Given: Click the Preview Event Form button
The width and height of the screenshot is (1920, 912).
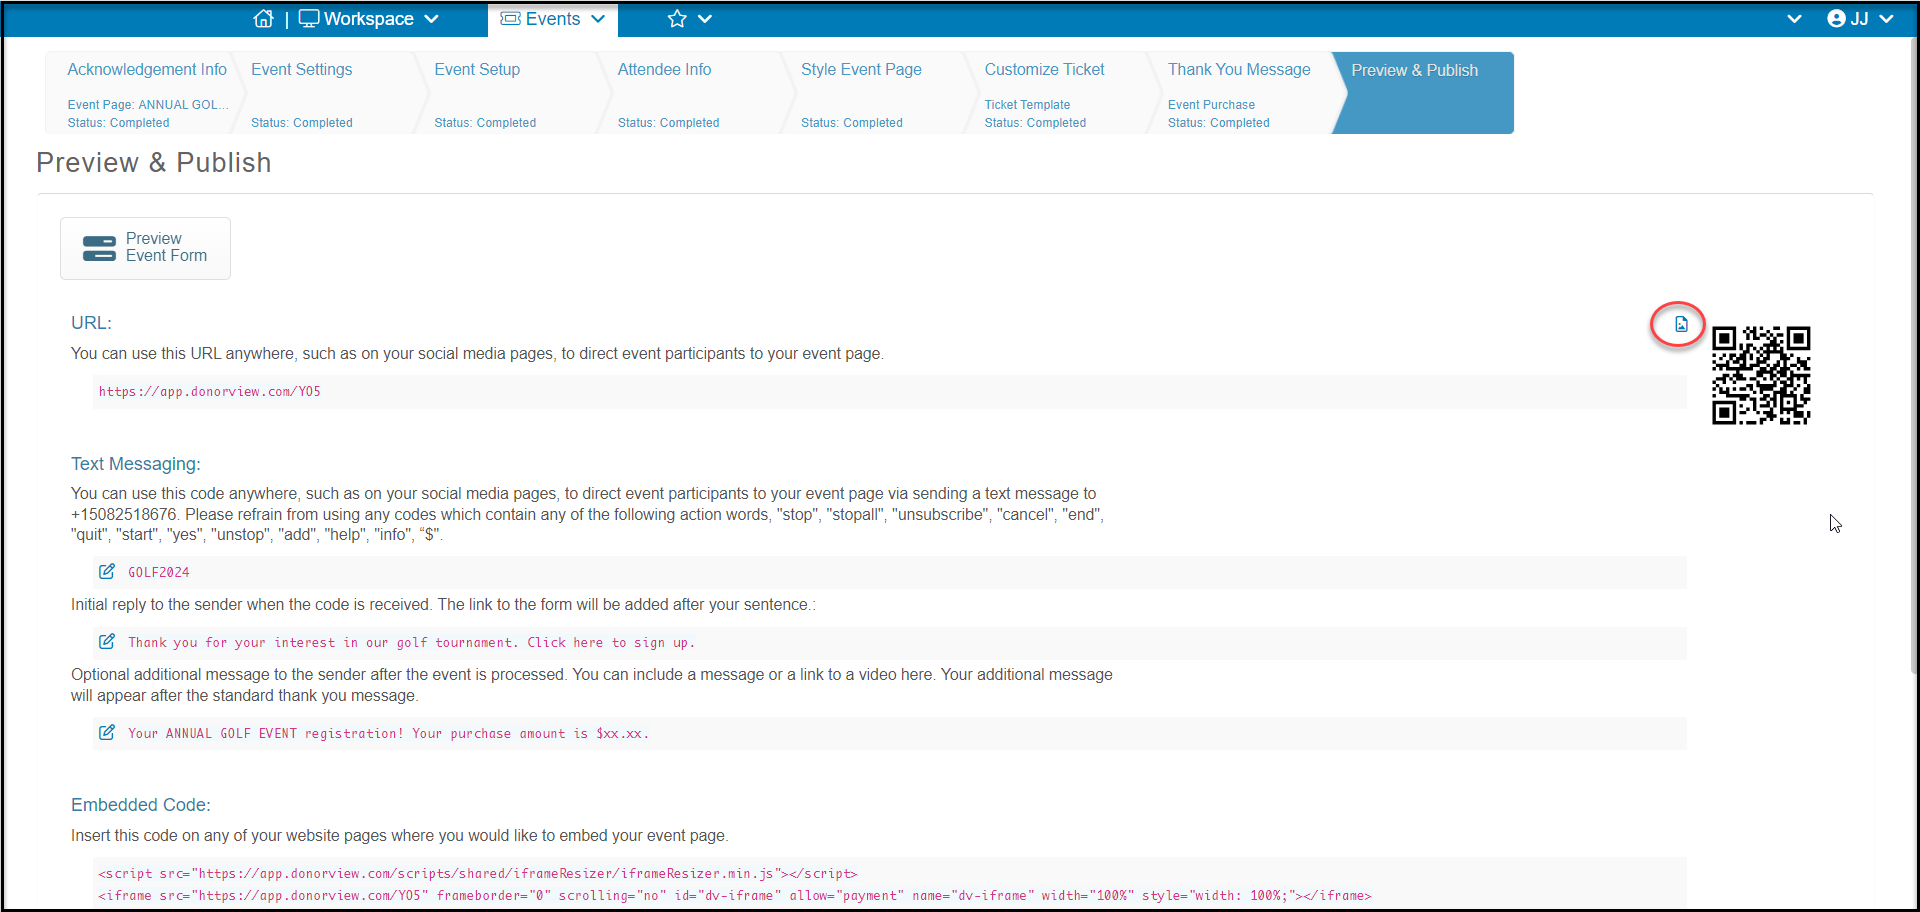Looking at the screenshot, I should (145, 248).
